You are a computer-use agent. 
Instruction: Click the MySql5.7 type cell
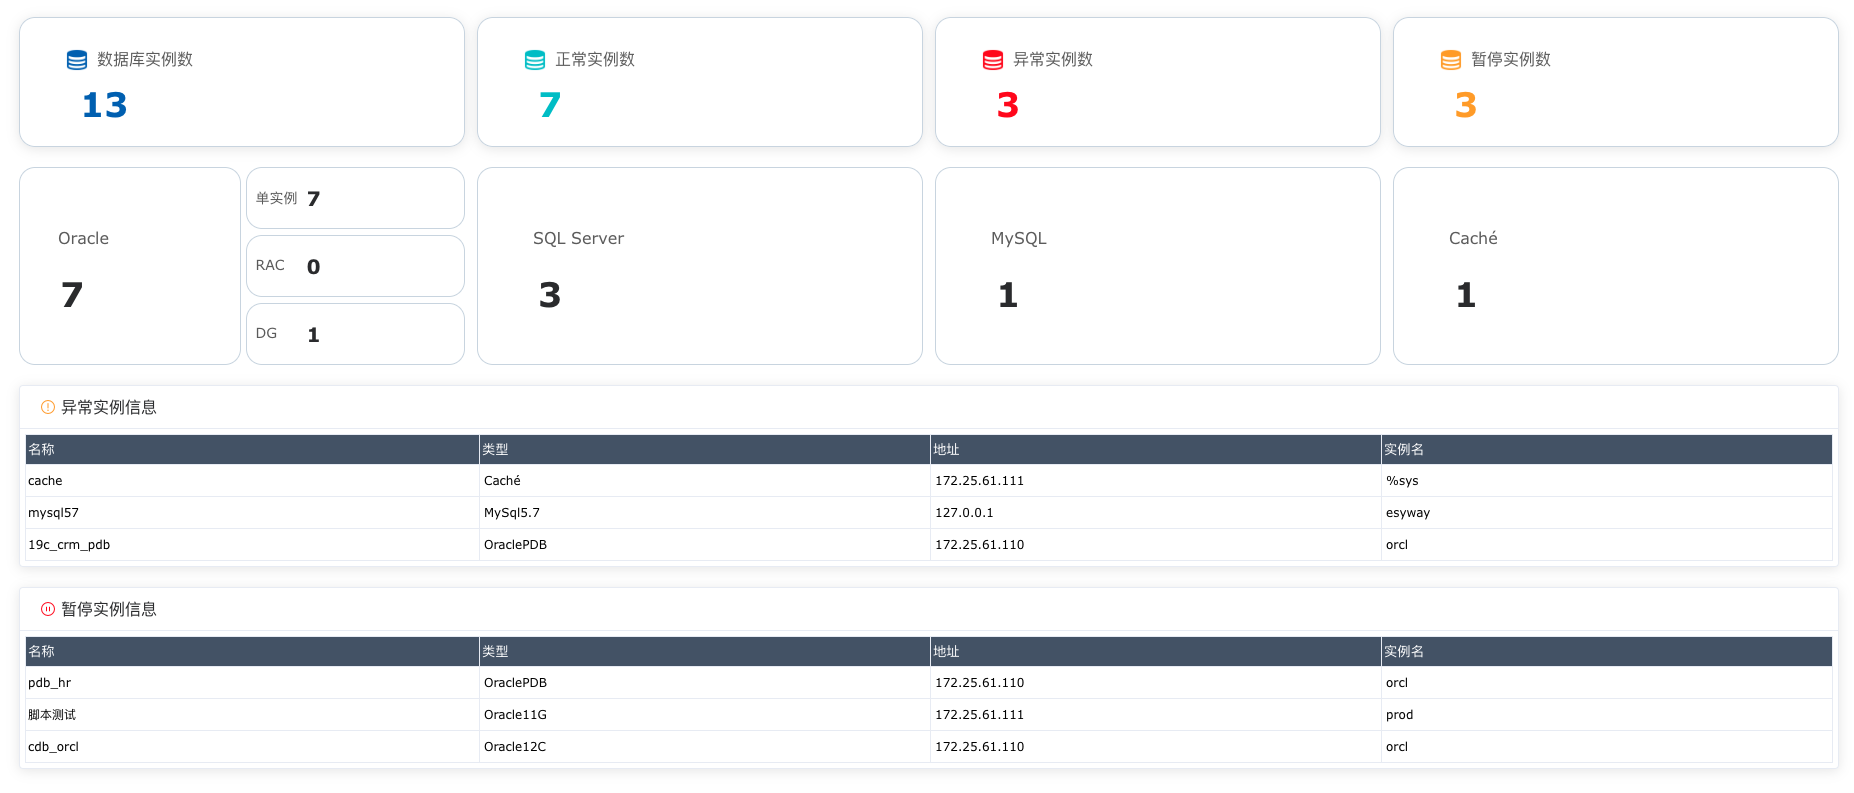pos(705,513)
